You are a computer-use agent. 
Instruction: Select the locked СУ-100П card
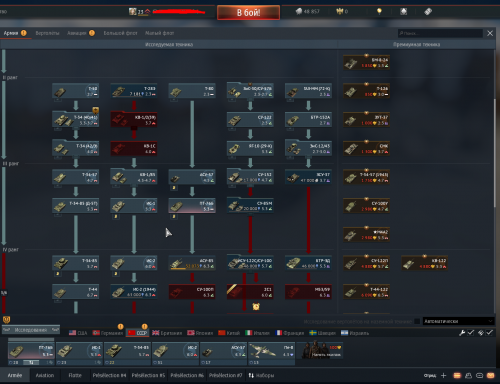192,292
